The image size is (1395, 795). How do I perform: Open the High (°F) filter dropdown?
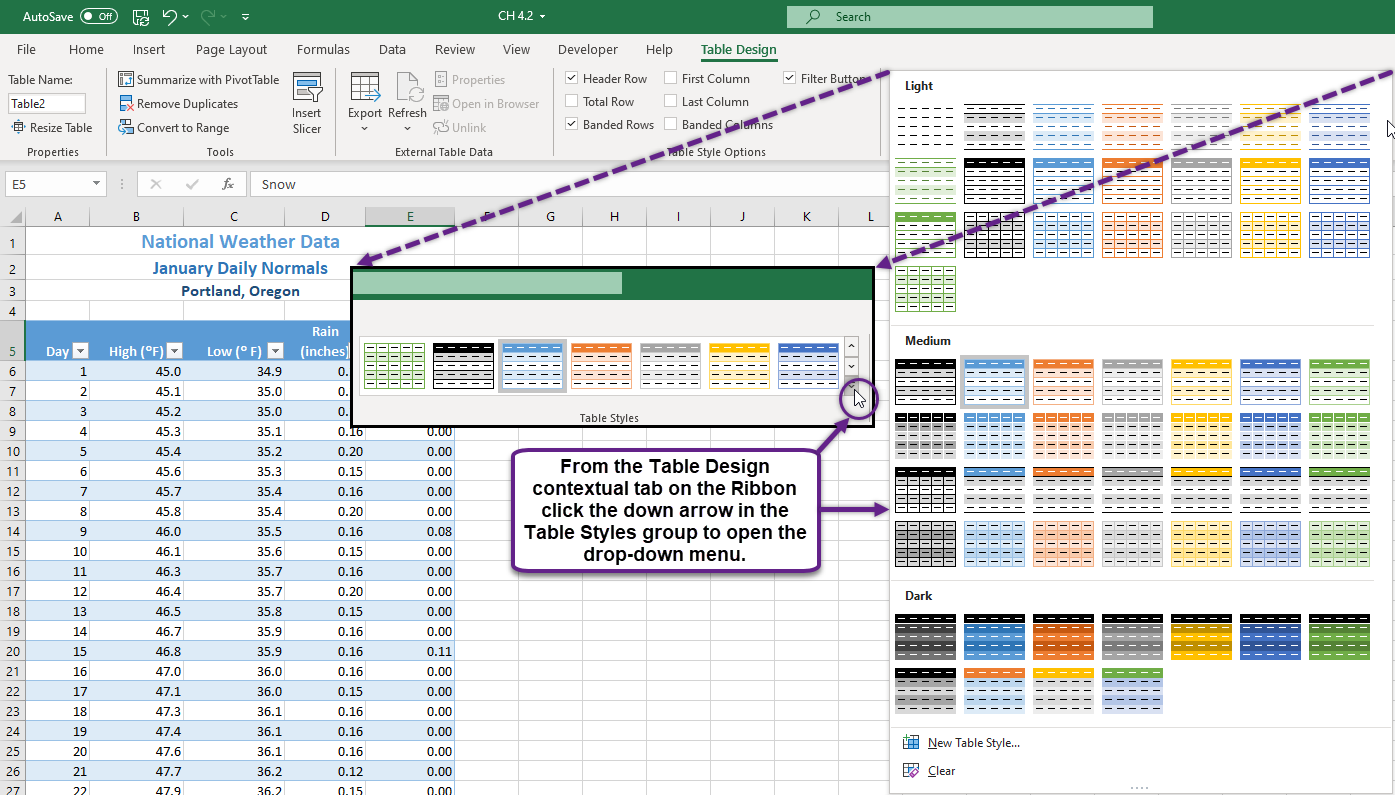click(174, 350)
